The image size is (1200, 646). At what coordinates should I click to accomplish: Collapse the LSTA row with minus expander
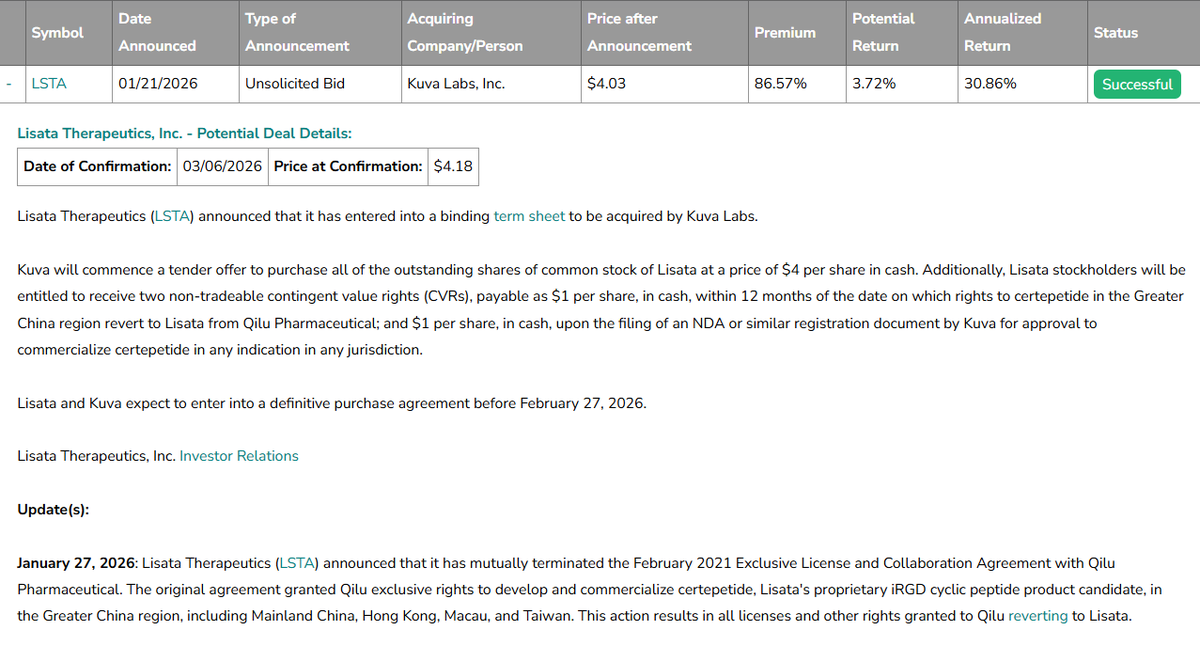tap(8, 84)
